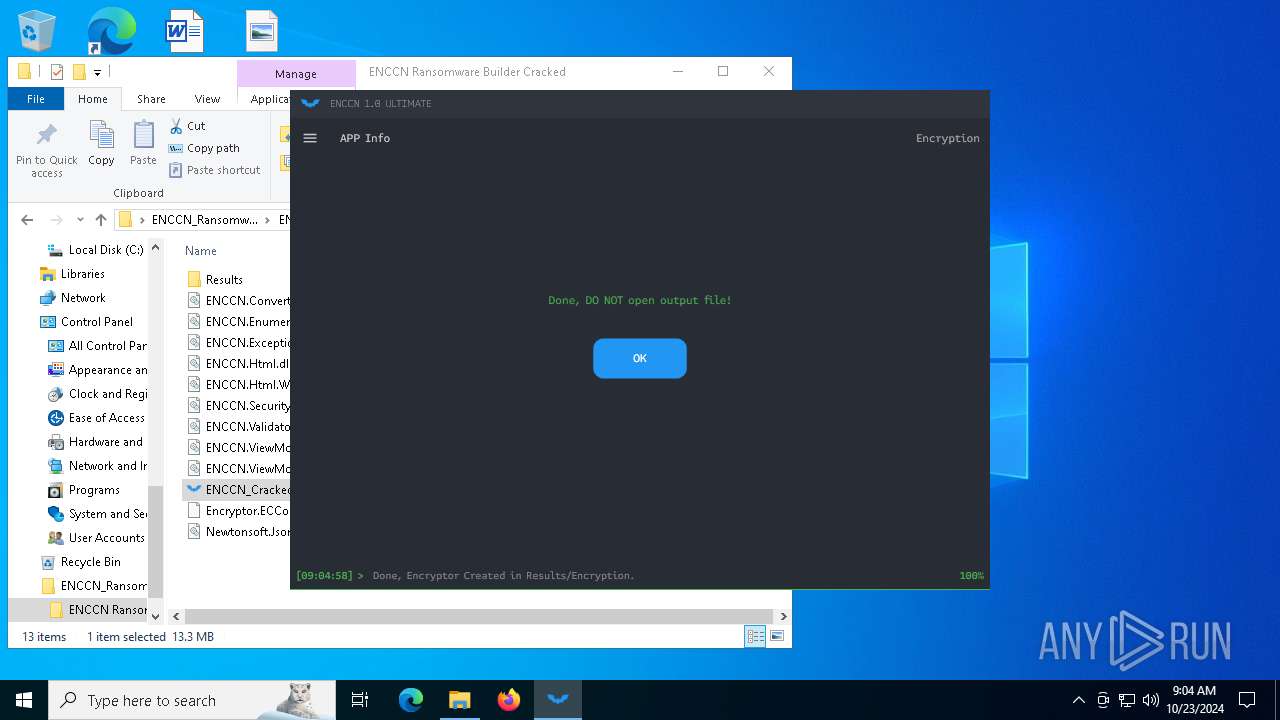Viewport: 1280px width, 720px height.
Task: Open Windows Start menu
Action: pos(24,700)
